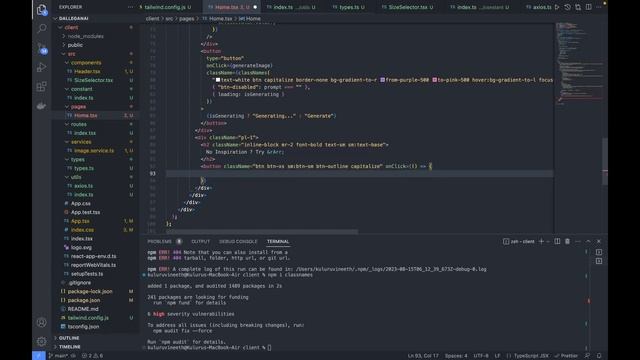Kill the terminal with trash icon
Screen dimensions: 640x360
click(x=567, y=241)
